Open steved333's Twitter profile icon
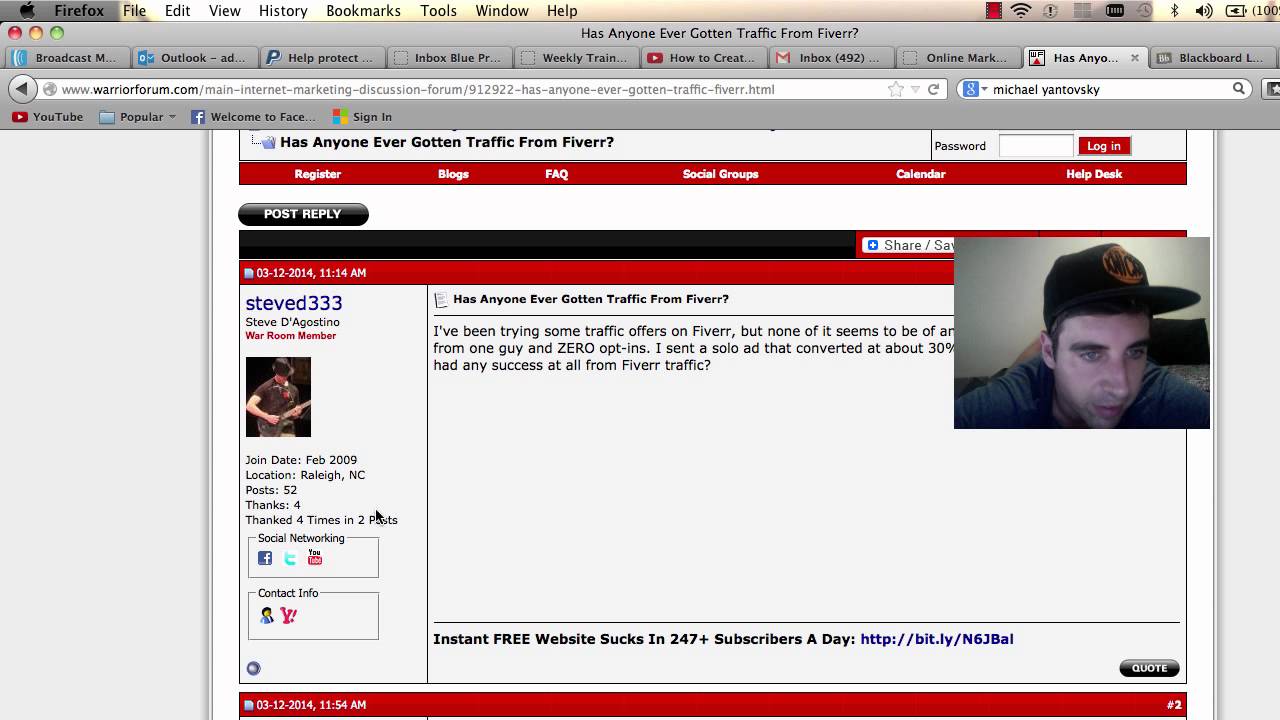Viewport: 1280px width, 720px height. (x=290, y=558)
